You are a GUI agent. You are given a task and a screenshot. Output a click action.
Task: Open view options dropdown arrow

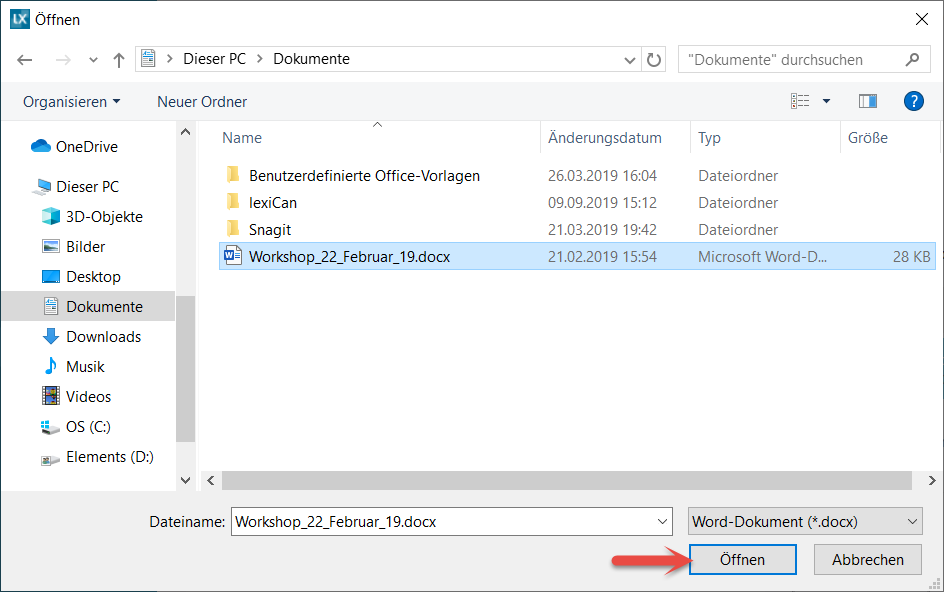pos(826,101)
